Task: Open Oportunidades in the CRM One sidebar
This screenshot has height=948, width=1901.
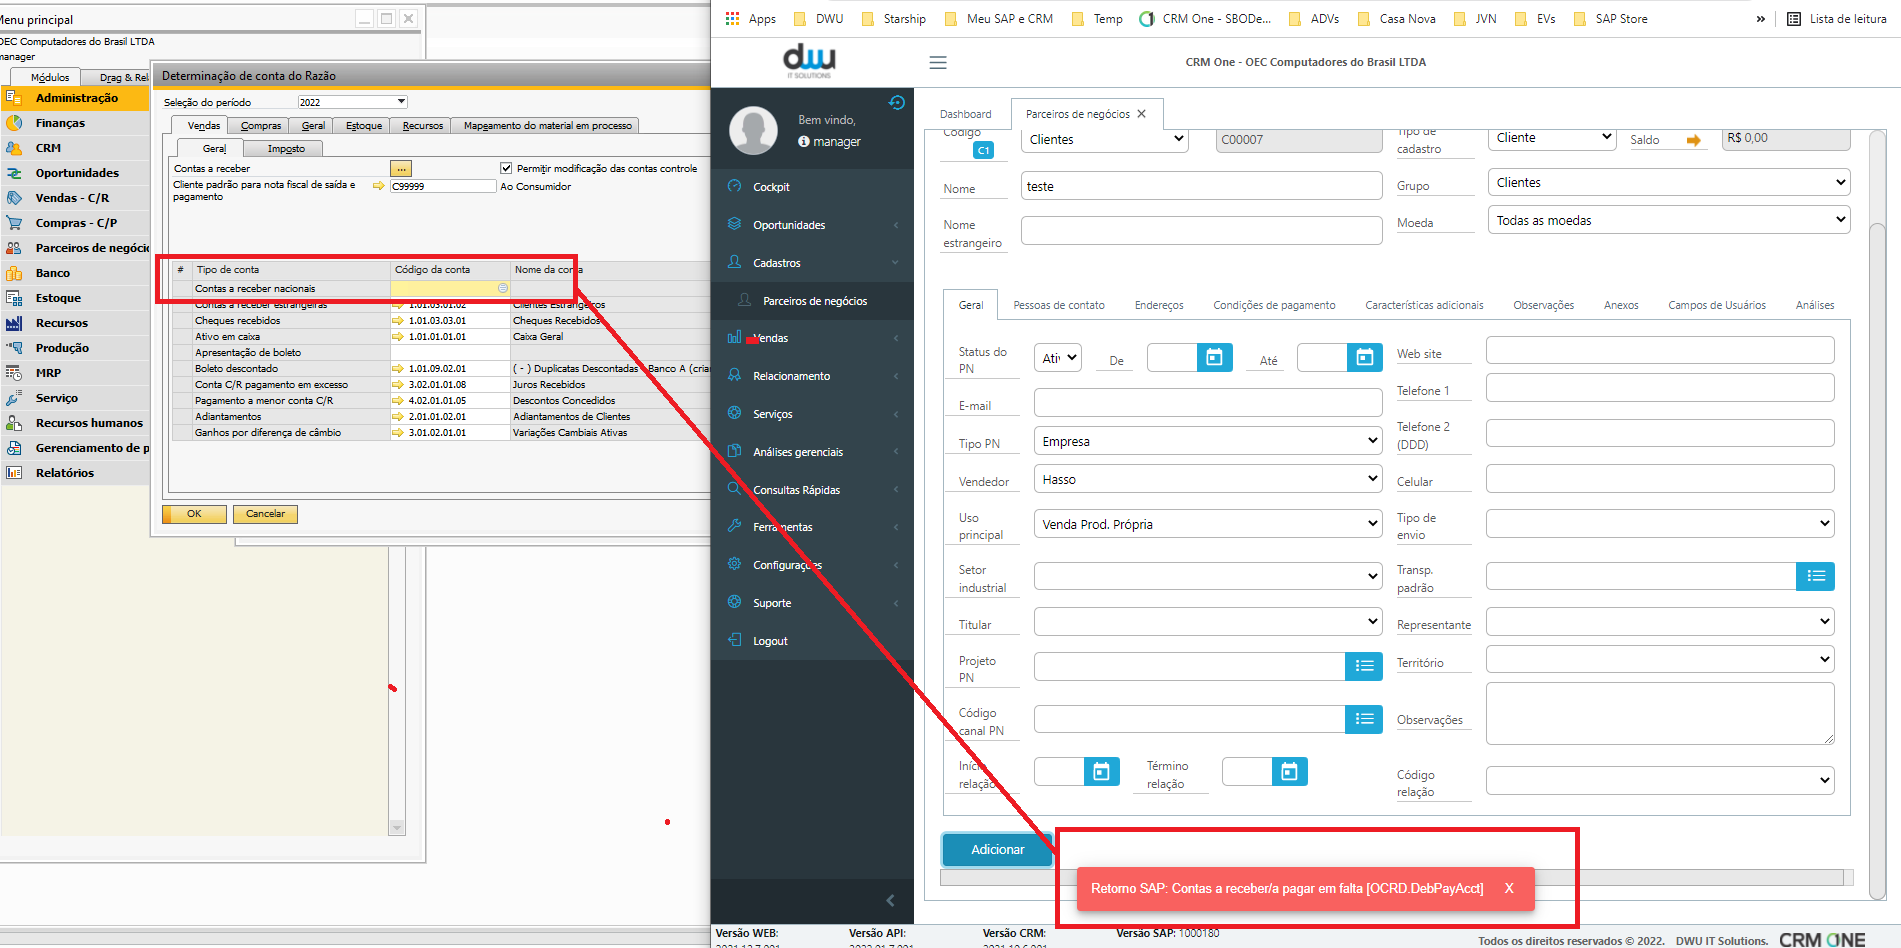Action: click(x=788, y=225)
